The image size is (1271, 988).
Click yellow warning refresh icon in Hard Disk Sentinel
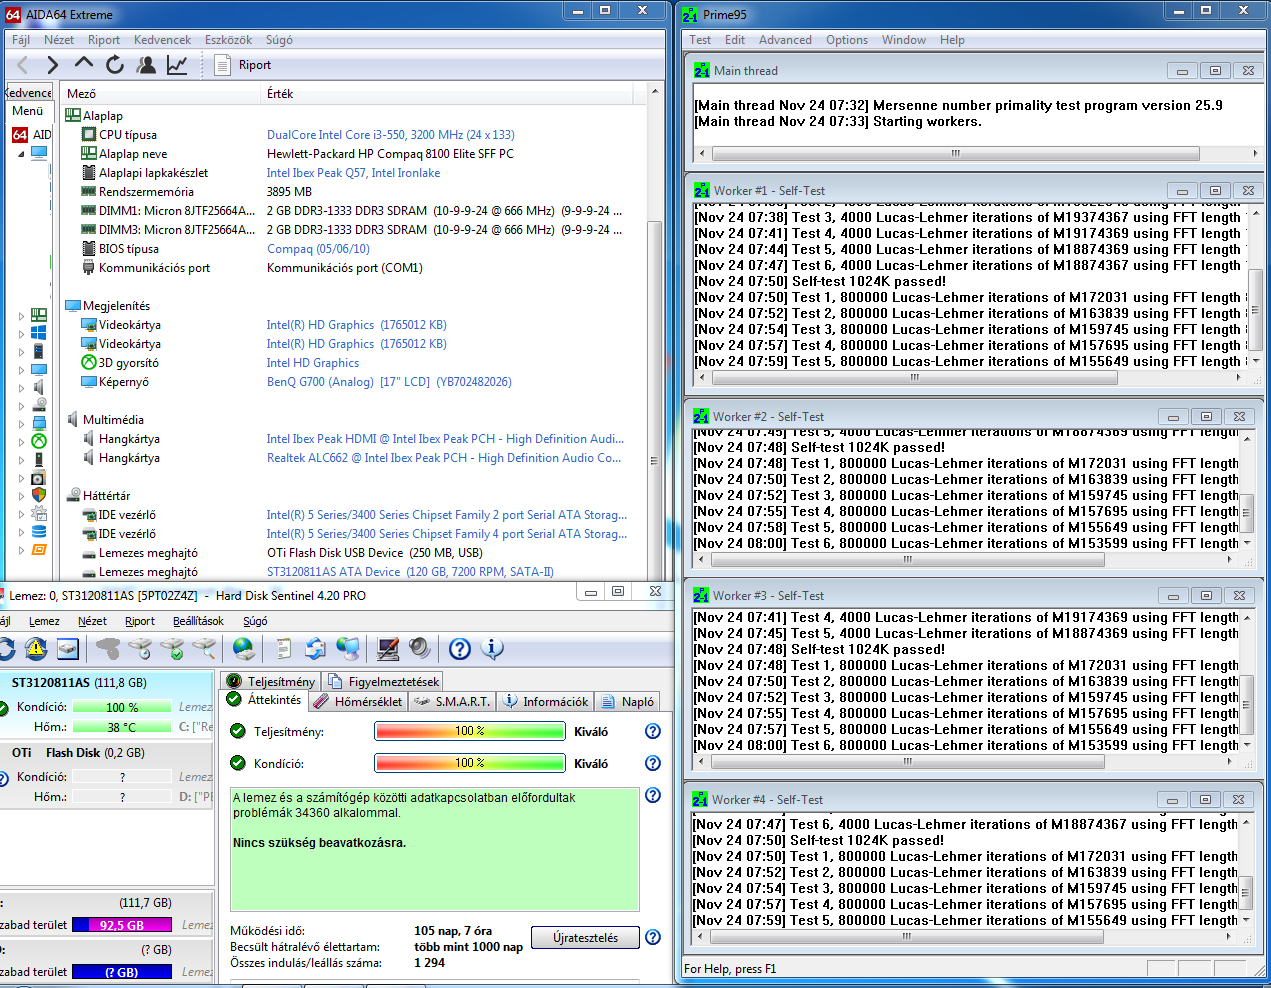tap(36, 649)
